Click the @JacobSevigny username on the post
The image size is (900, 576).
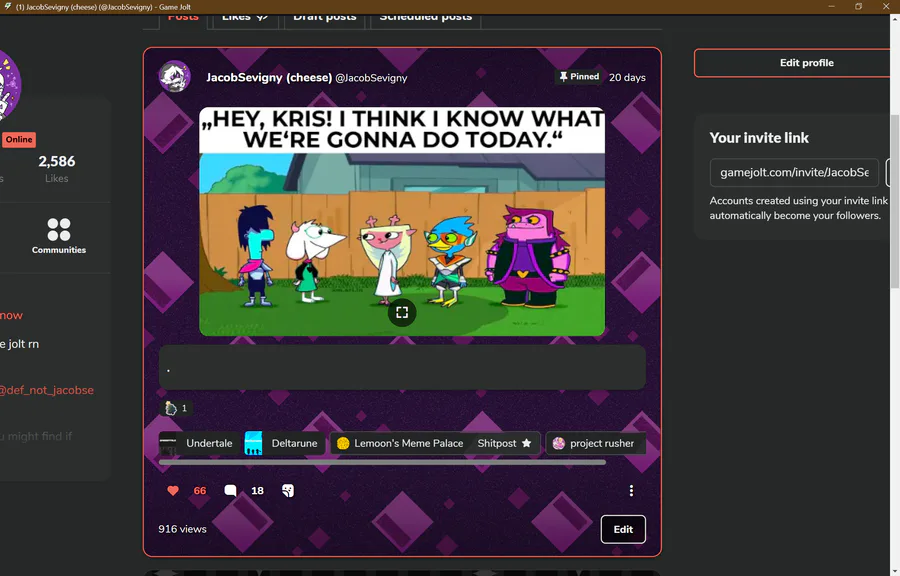(x=371, y=77)
